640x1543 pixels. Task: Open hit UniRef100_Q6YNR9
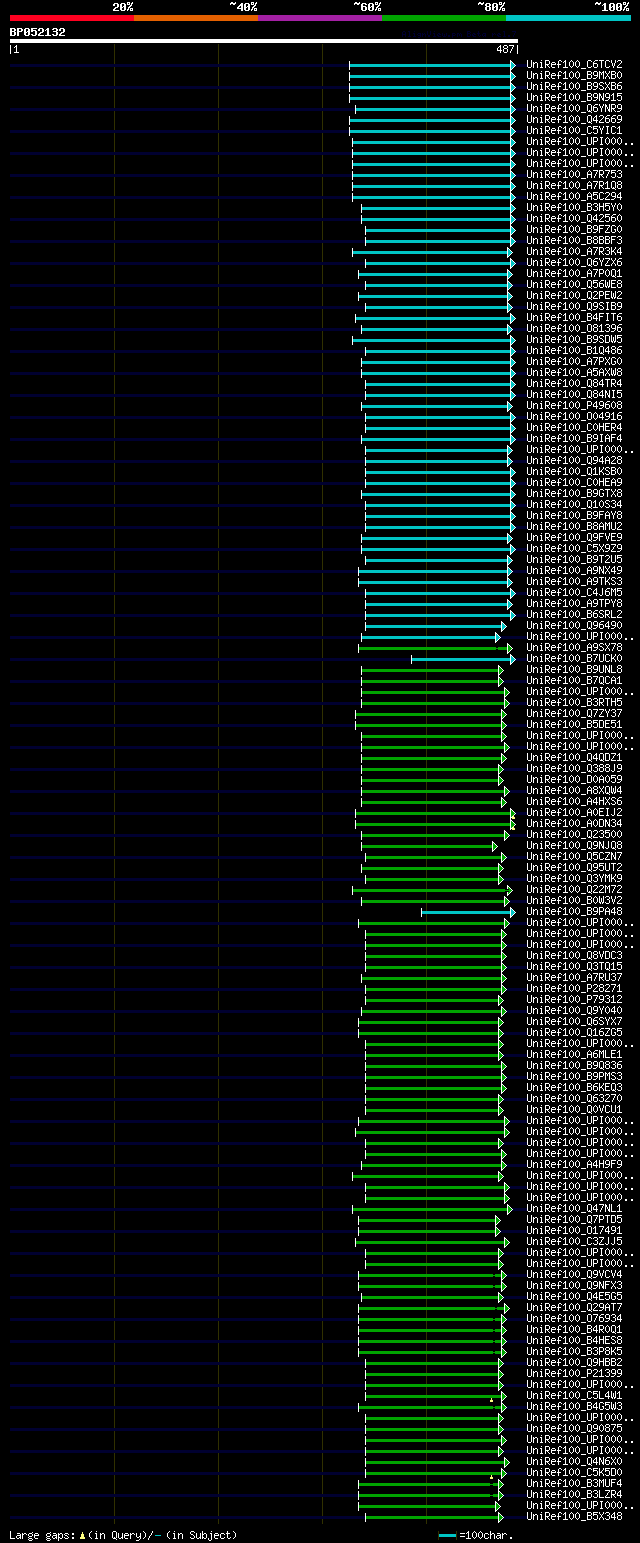click(574, 108)
